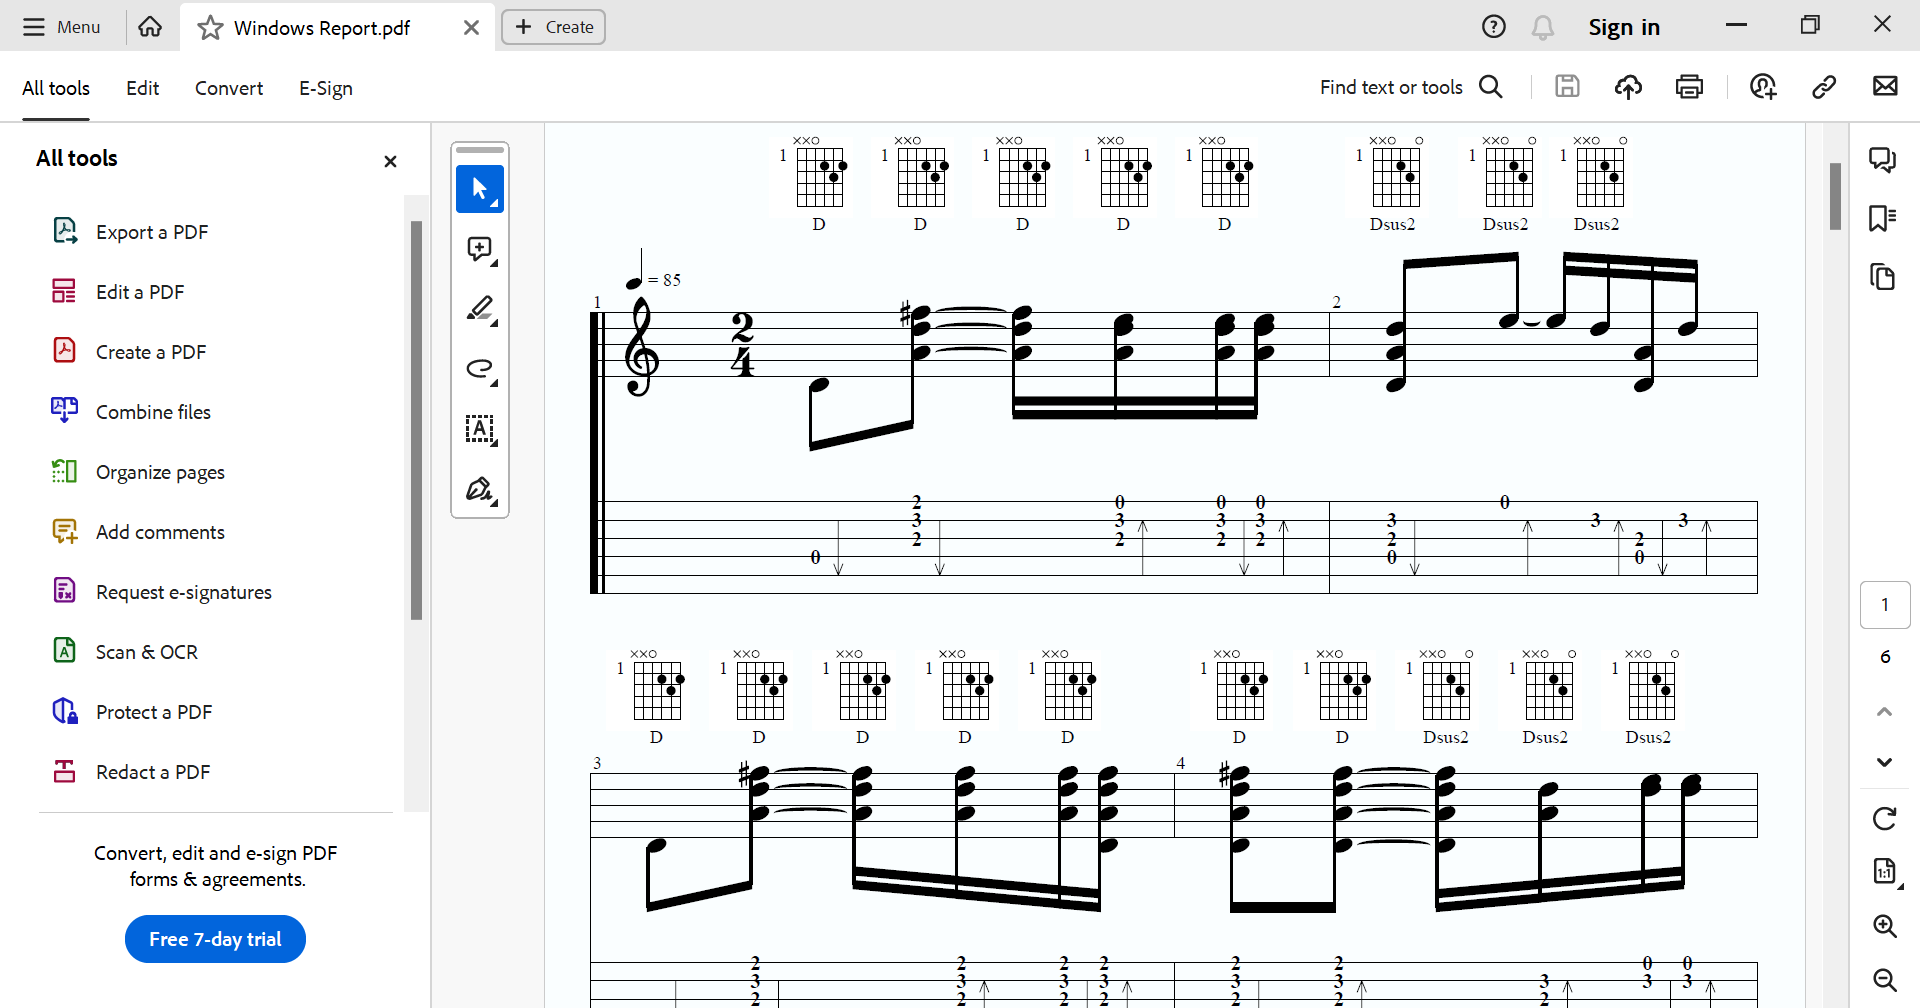Go to the next page

click(x=1884, y=762)
